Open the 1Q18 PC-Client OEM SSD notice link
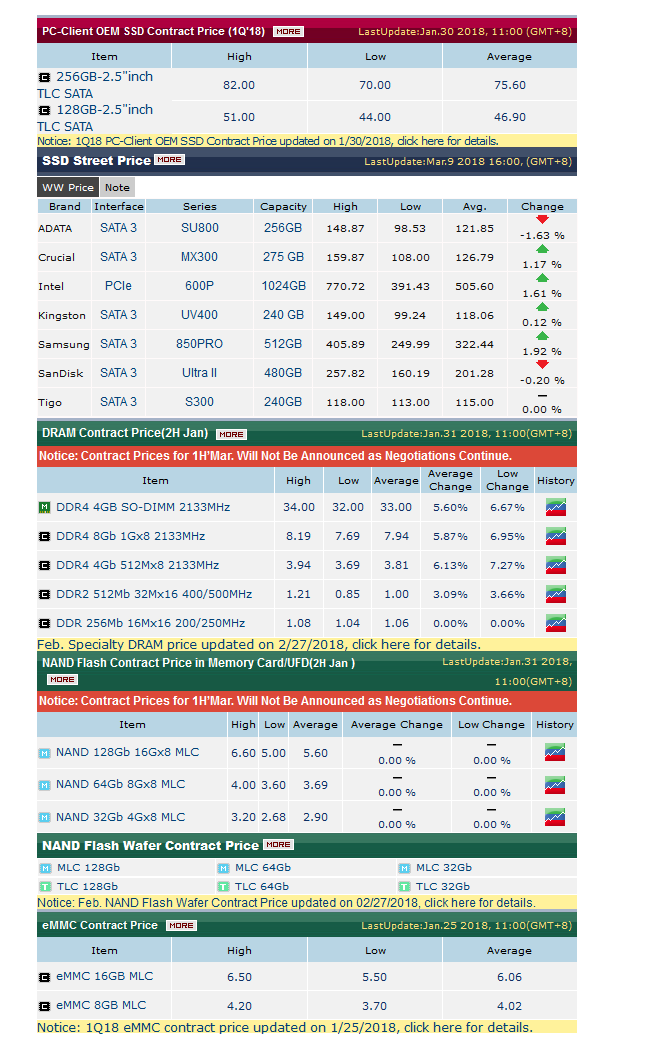This screenshot has width=645, height=1053. 267,141
